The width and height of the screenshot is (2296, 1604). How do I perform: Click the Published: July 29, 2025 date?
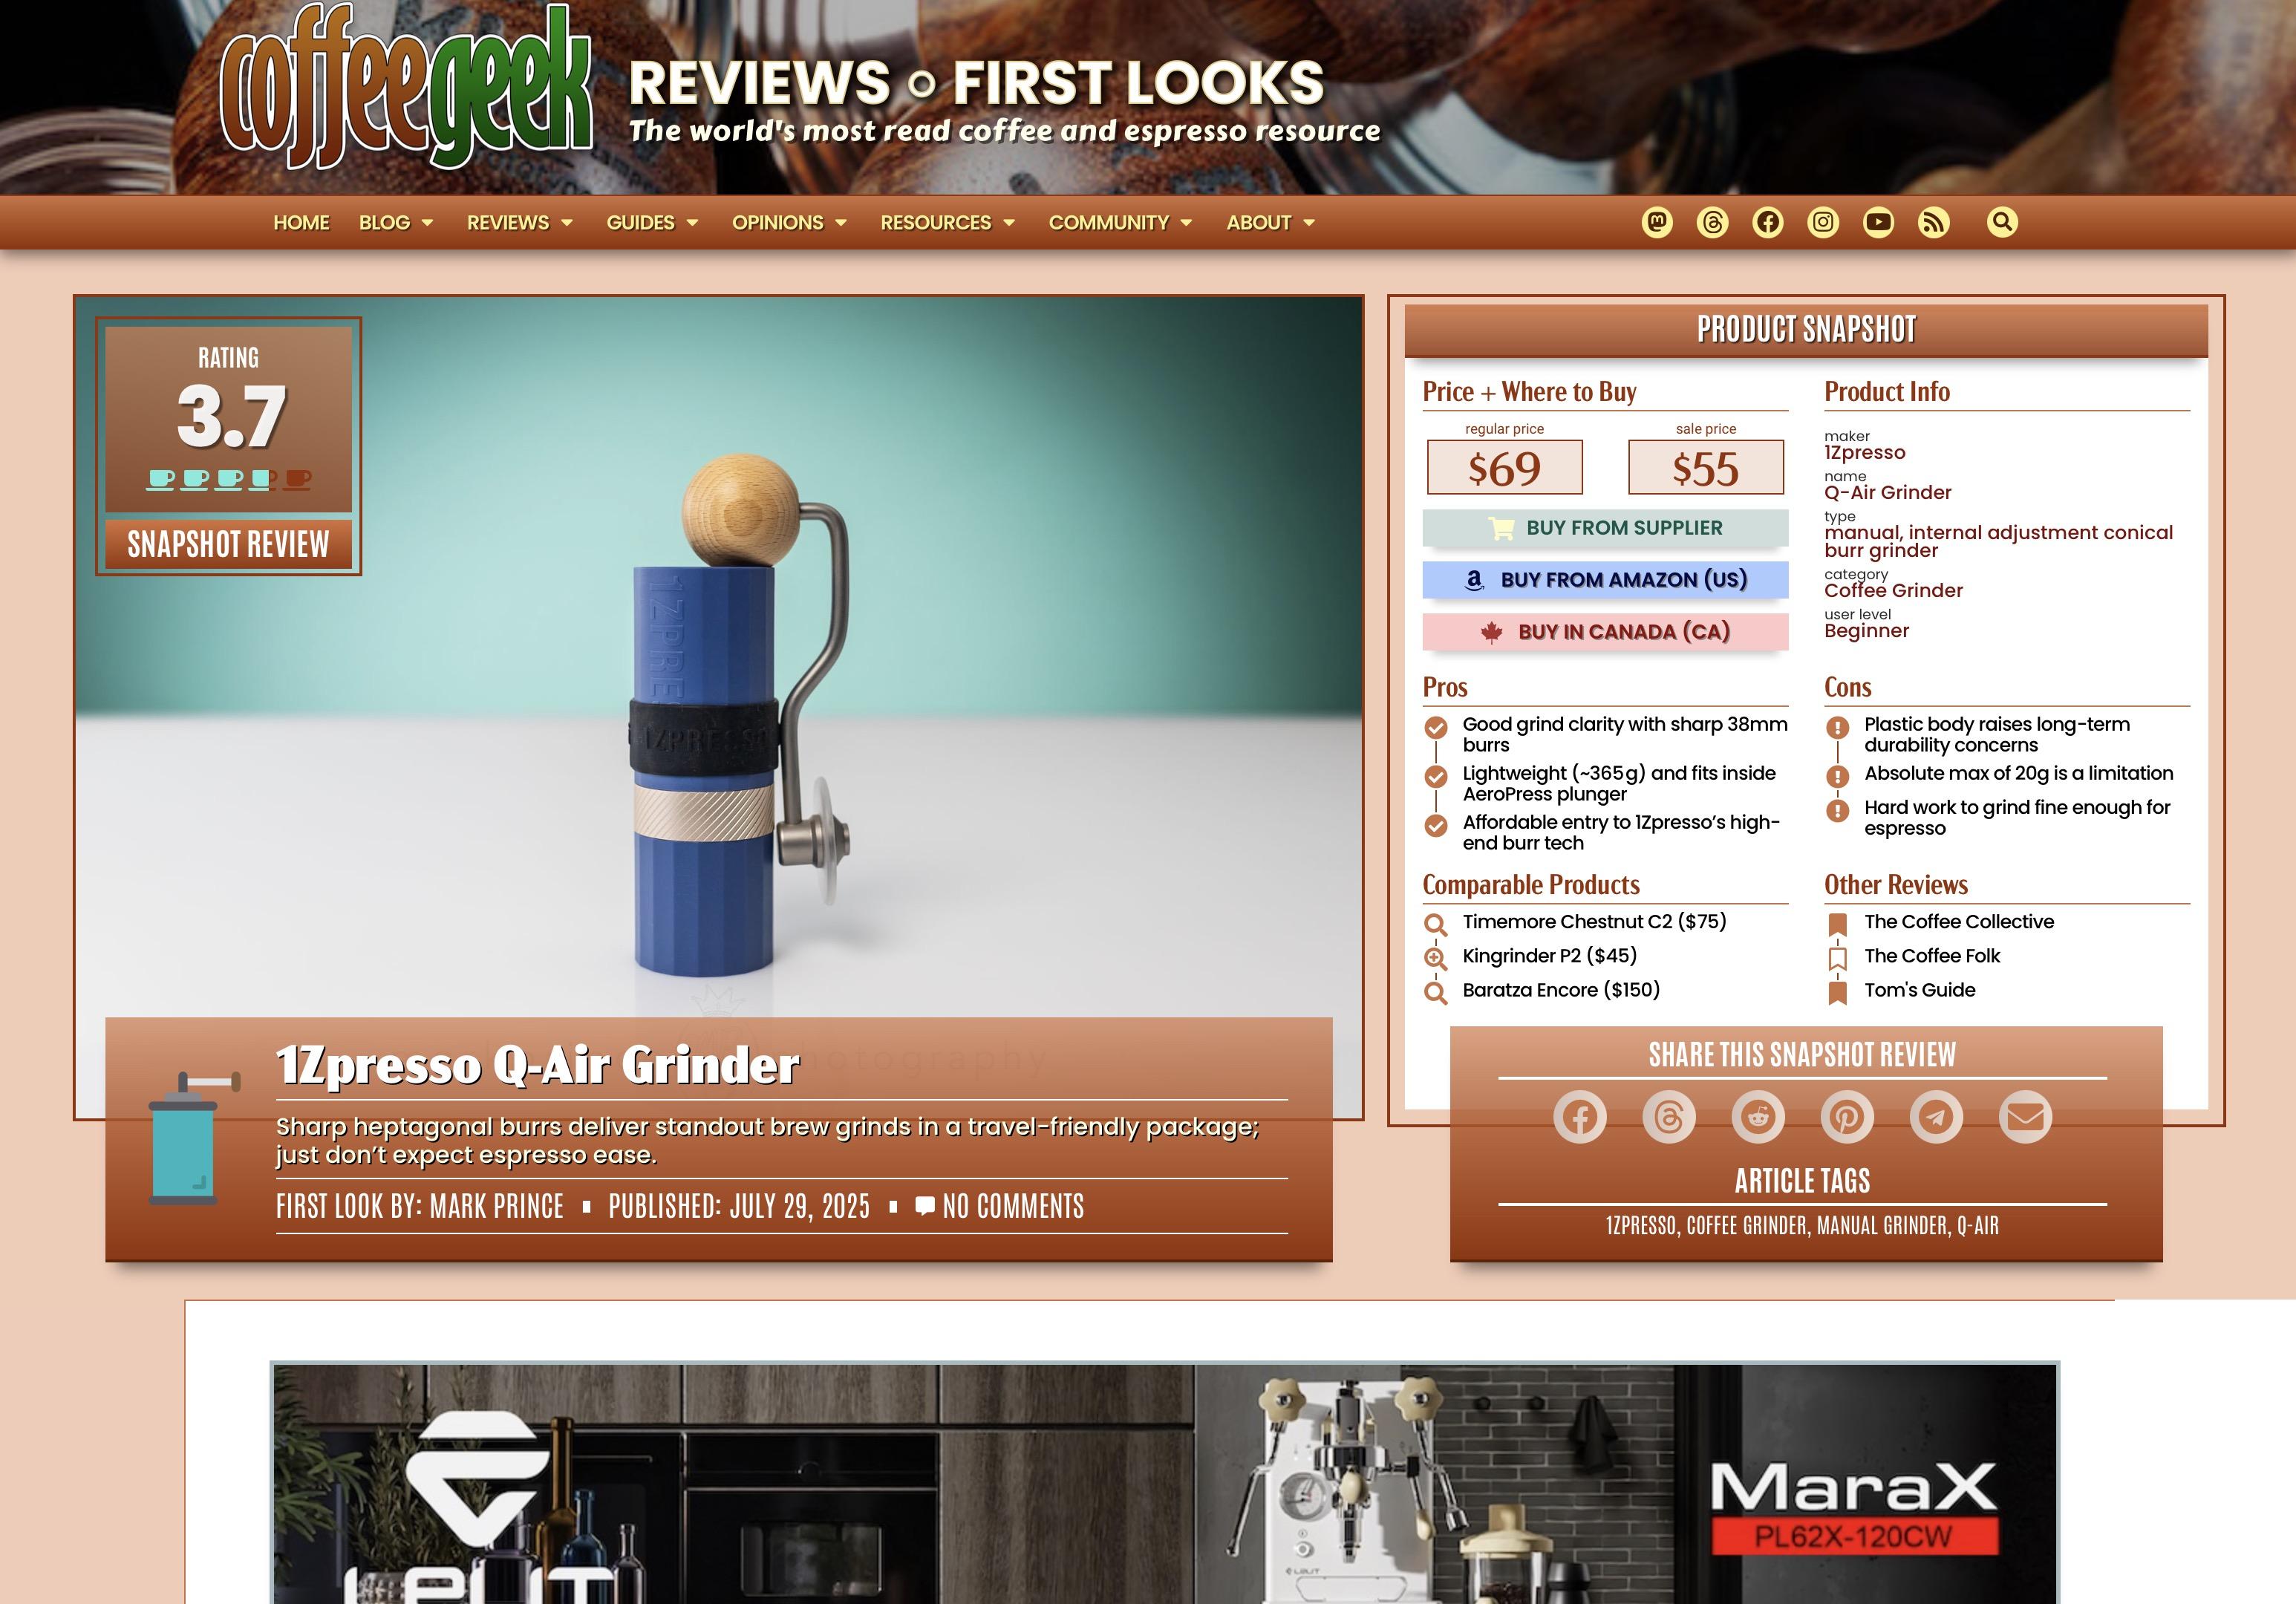pos(739,1207)
